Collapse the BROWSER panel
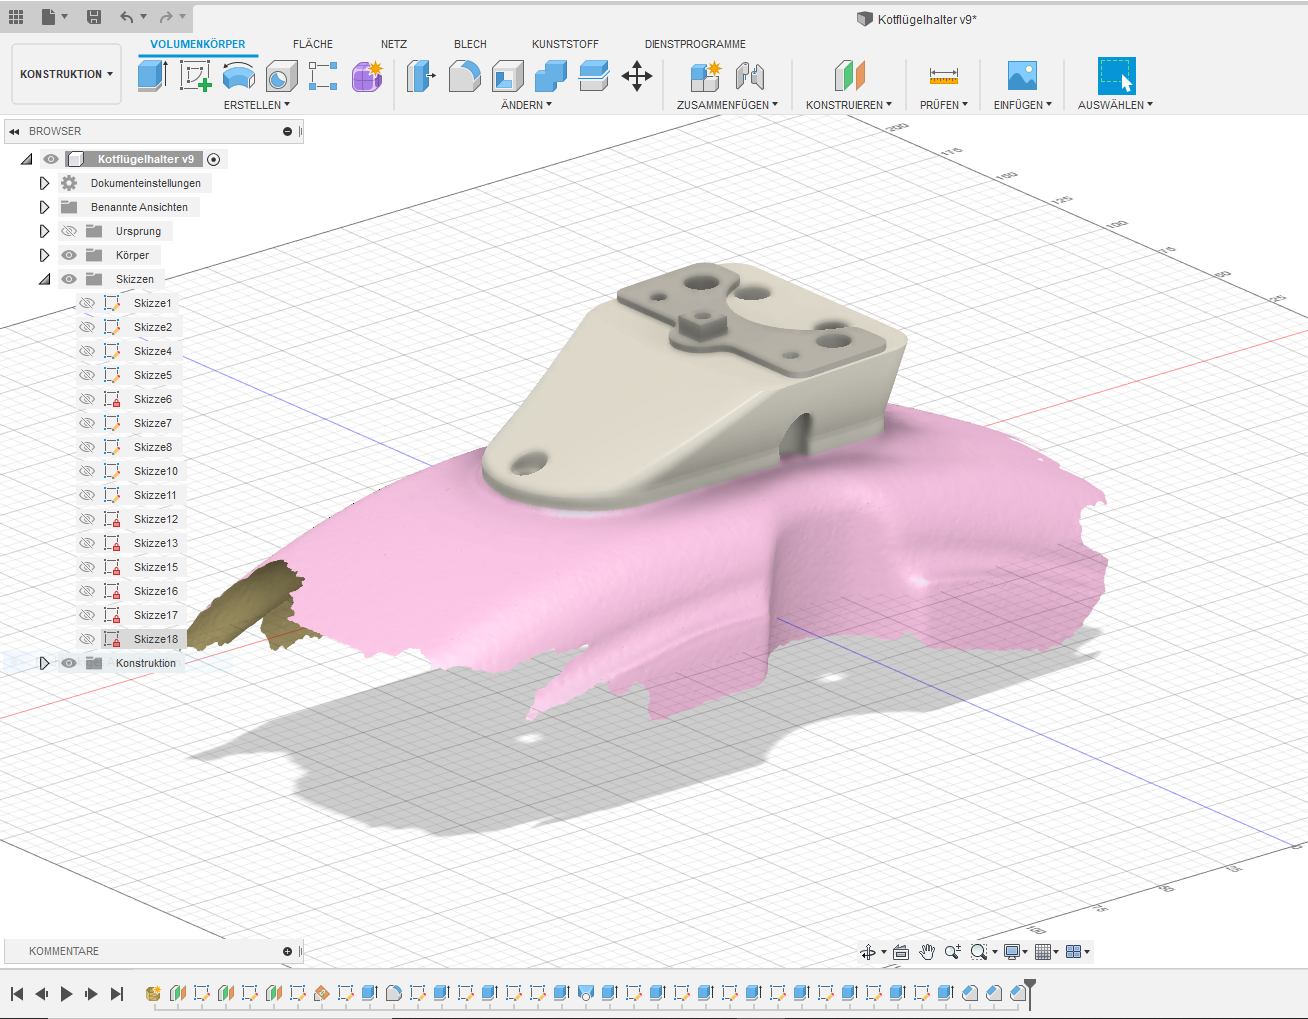The height and width of the screenshot is (1019, 1308). 14,131
